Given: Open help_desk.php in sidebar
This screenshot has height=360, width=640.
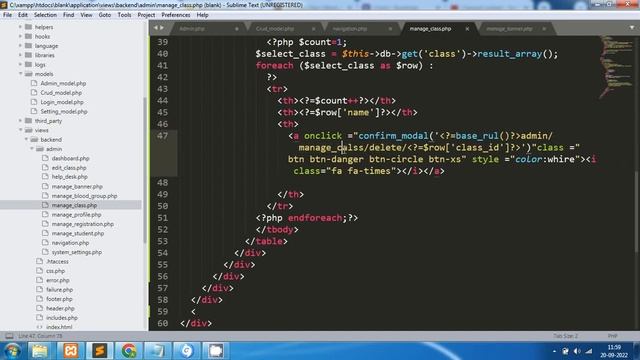Looking at the screenshot, I should point(69,177).
